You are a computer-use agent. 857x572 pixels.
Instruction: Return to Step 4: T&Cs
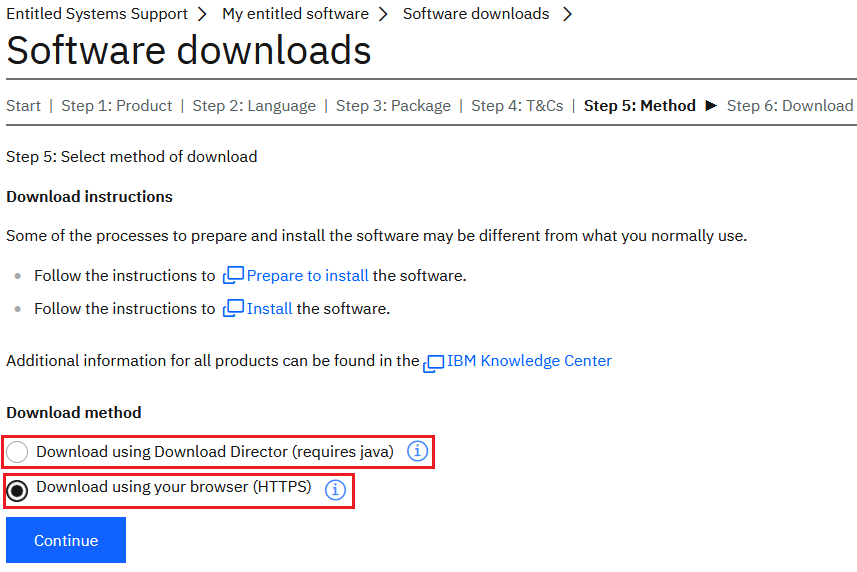point(517,106)
